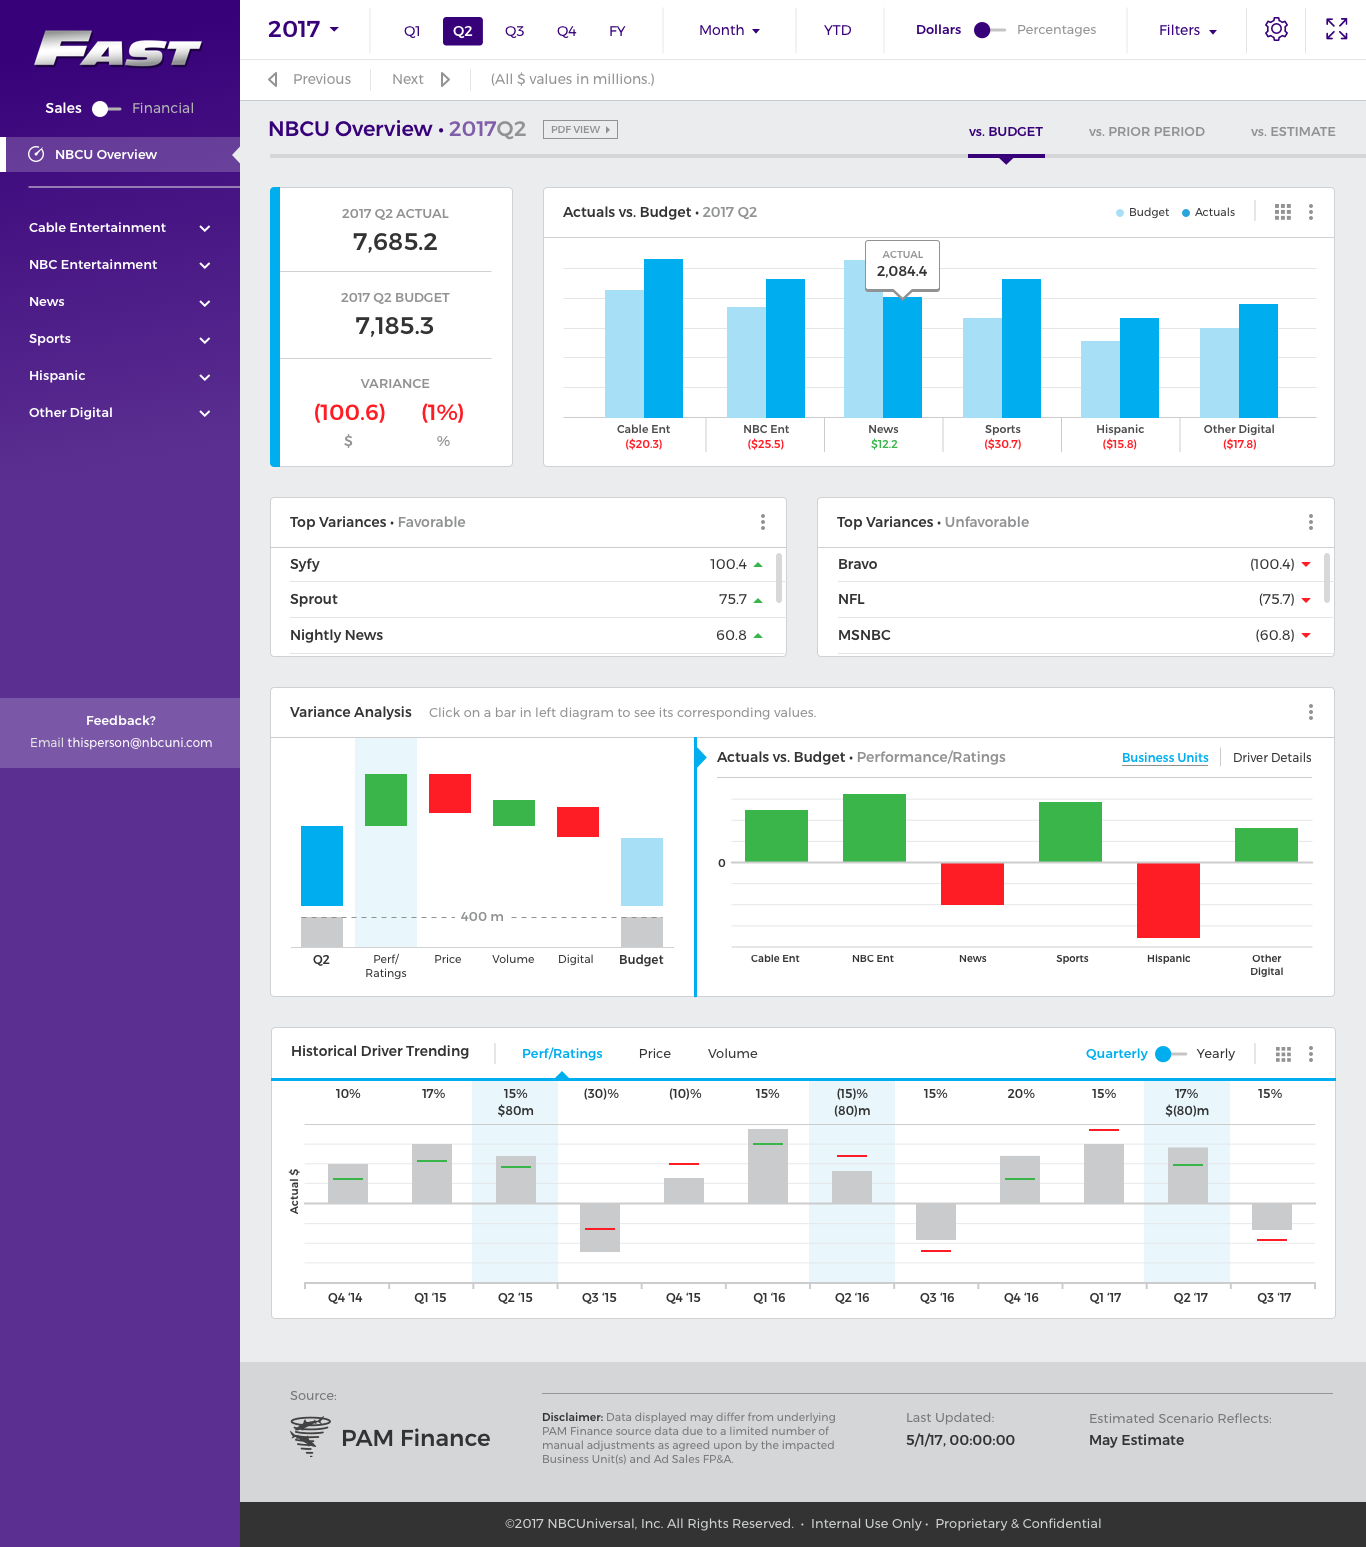Open grid view in Historical Driver Trending

tap(1283, 1054)
